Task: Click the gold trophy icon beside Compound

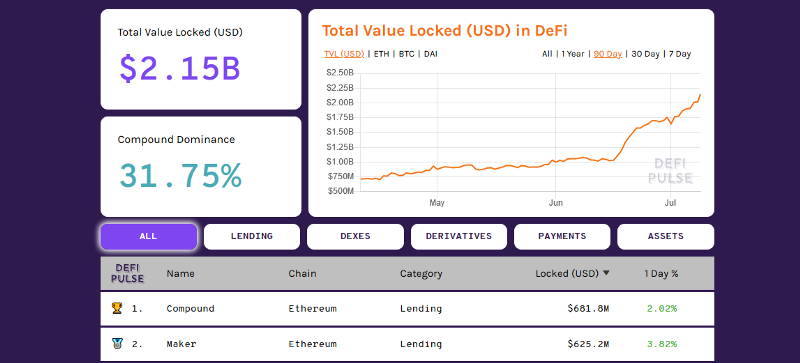Action: pyautogui.click(x=117, y=308)
